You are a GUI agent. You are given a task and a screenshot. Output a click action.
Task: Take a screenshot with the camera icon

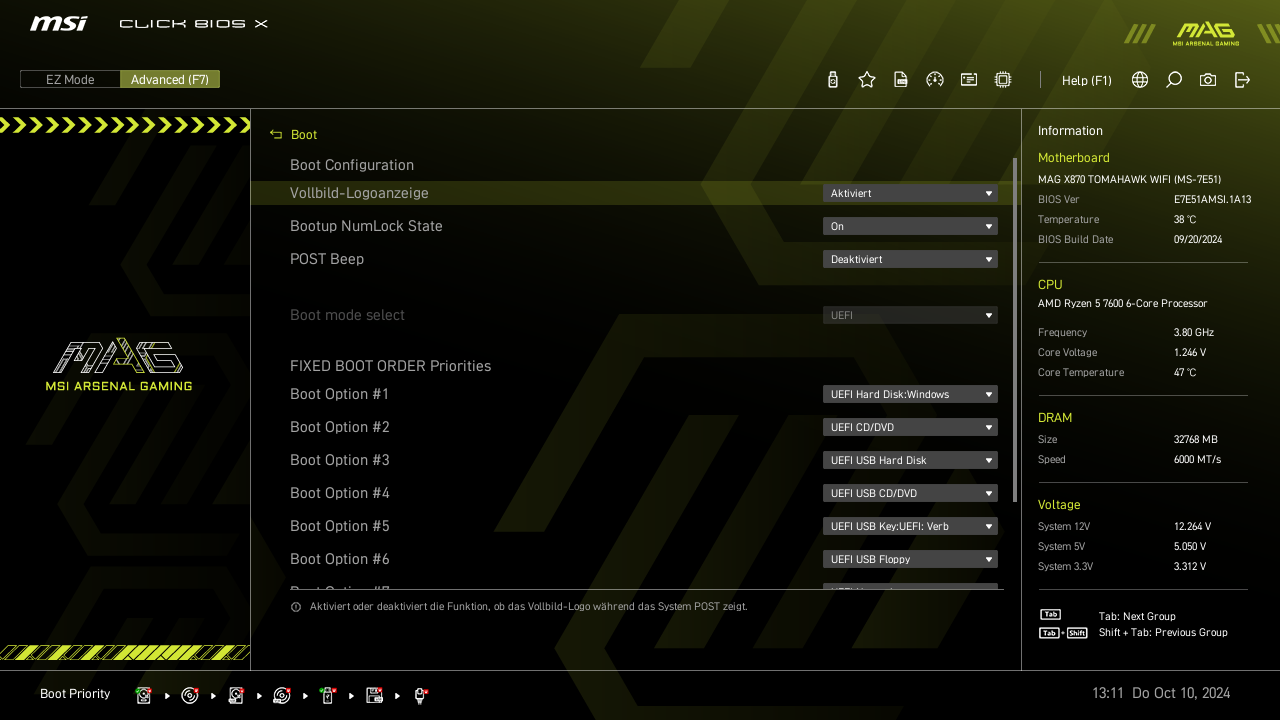1208,80
